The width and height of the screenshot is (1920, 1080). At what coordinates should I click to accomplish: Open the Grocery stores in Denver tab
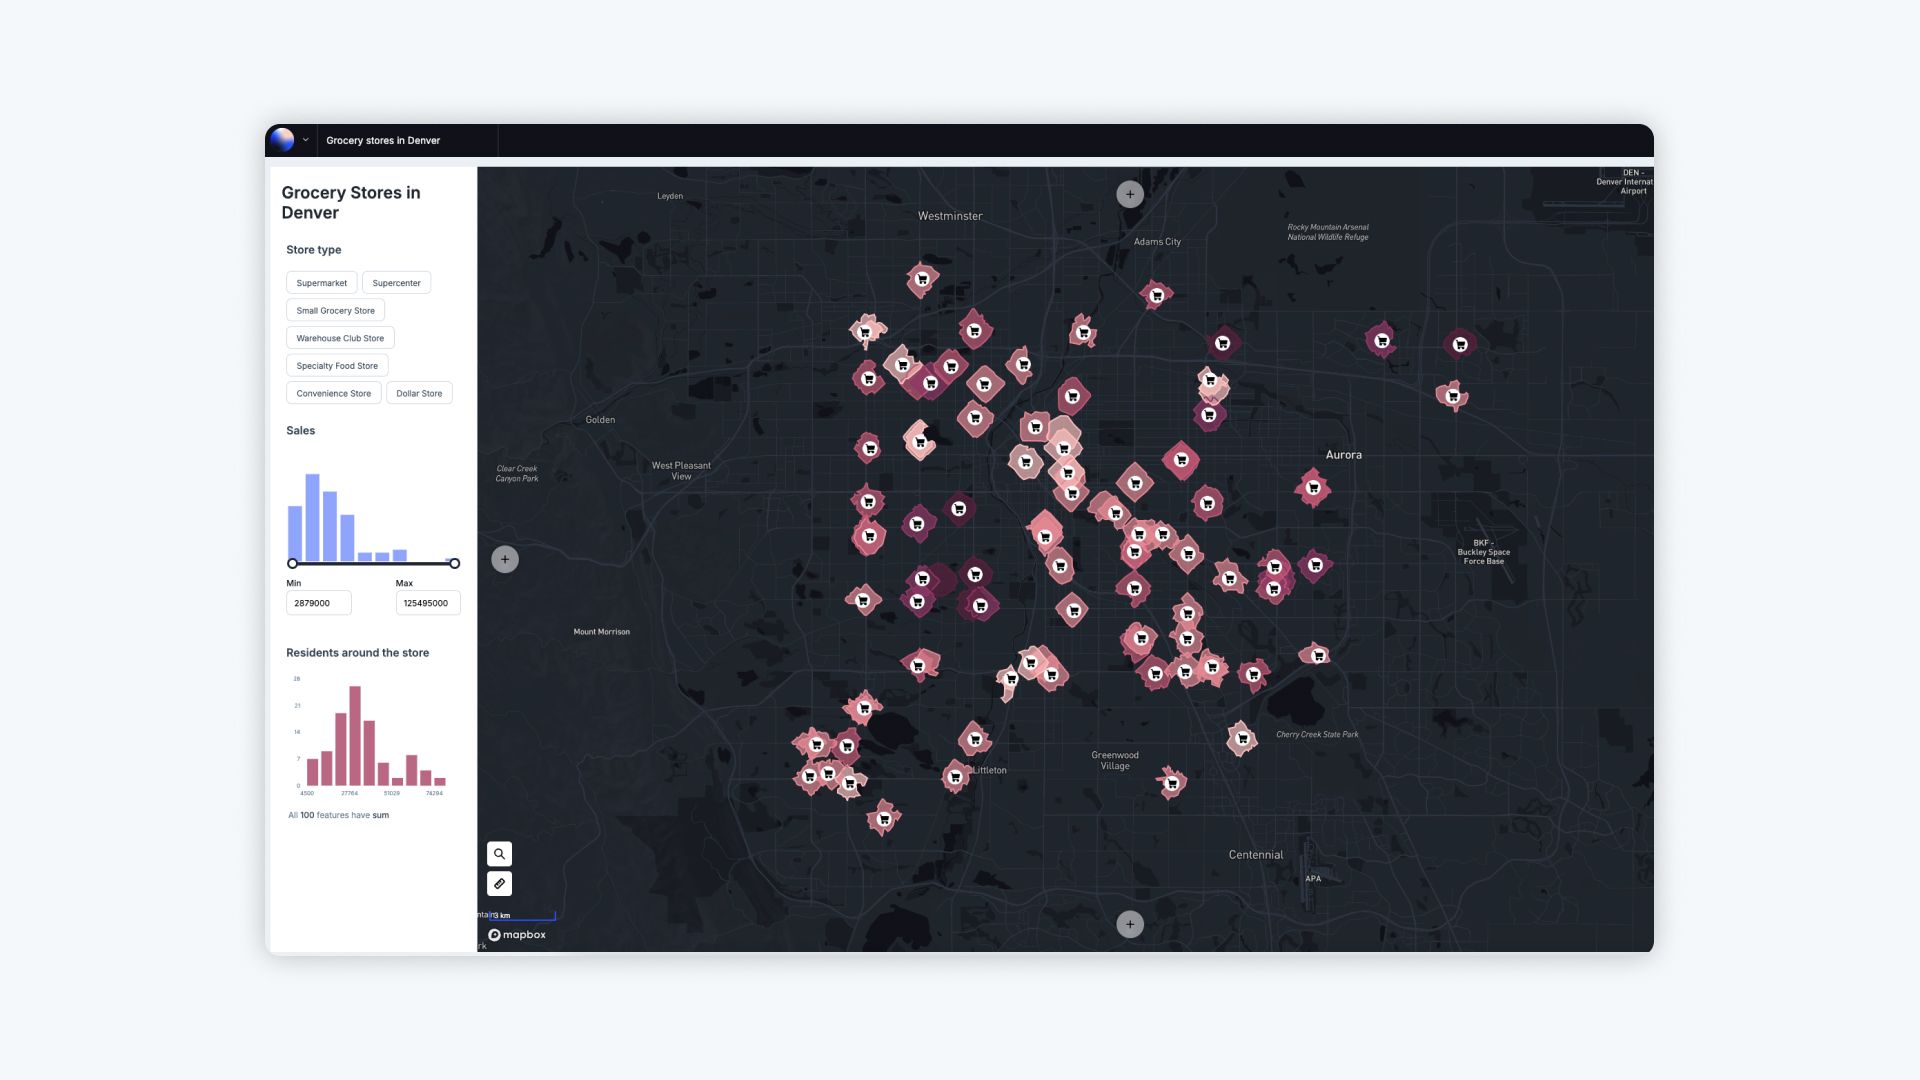coord(383,140)
